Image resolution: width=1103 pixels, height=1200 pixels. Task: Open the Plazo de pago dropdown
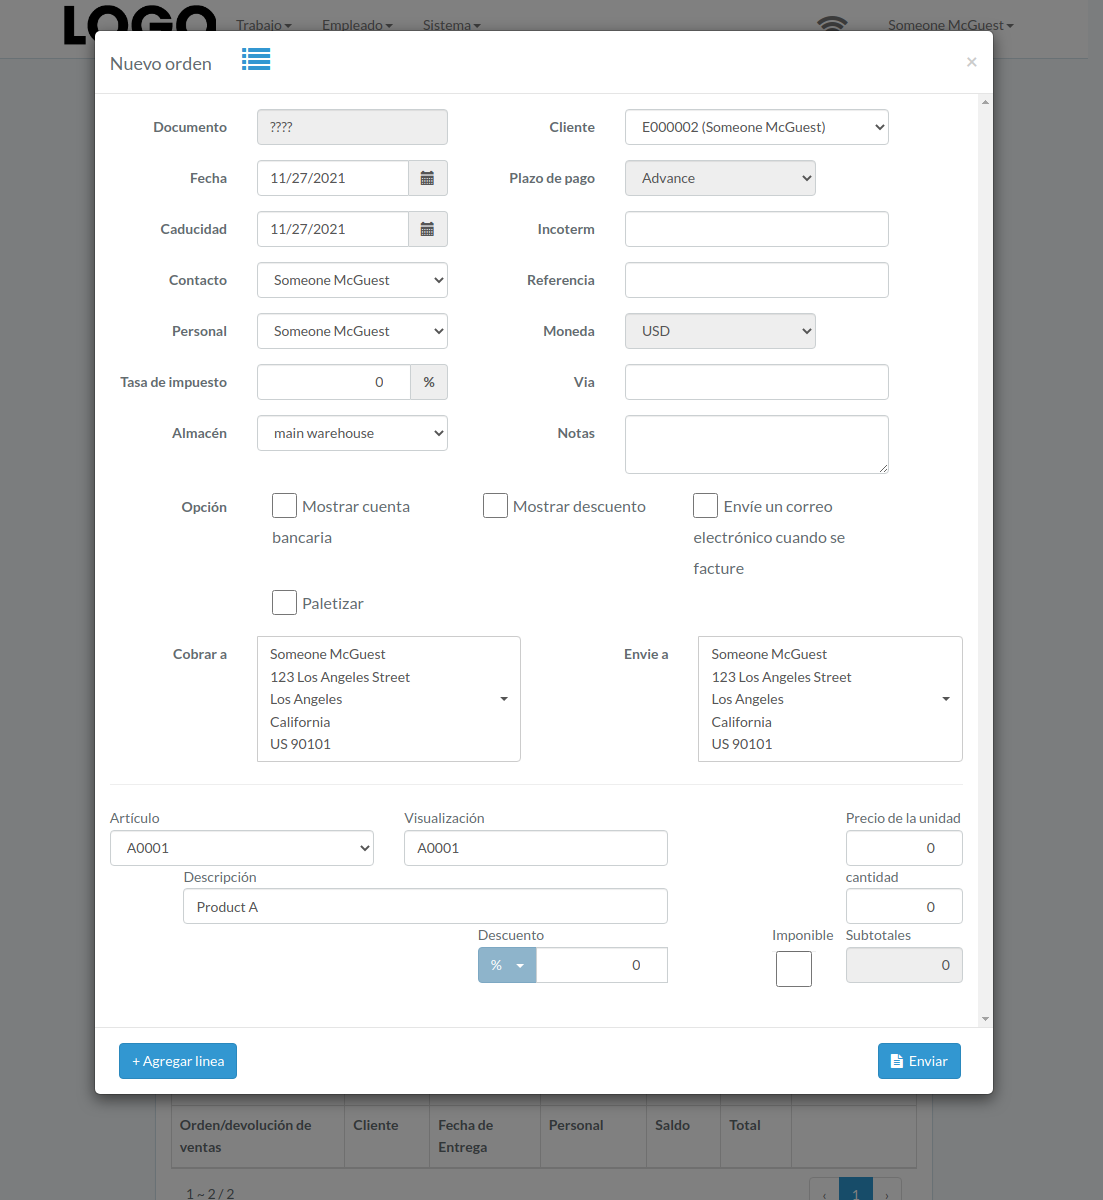click(720, 178)
